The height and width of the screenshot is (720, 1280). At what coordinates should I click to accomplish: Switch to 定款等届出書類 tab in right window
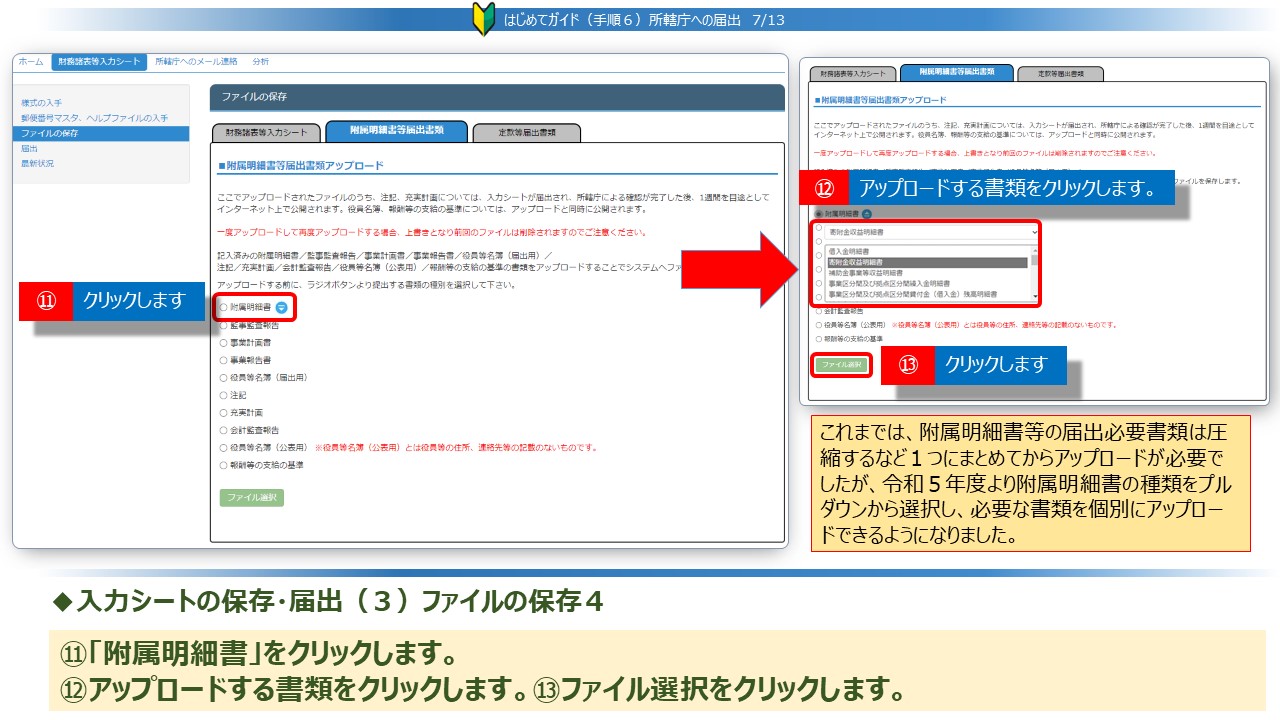tap(1060, 74)
